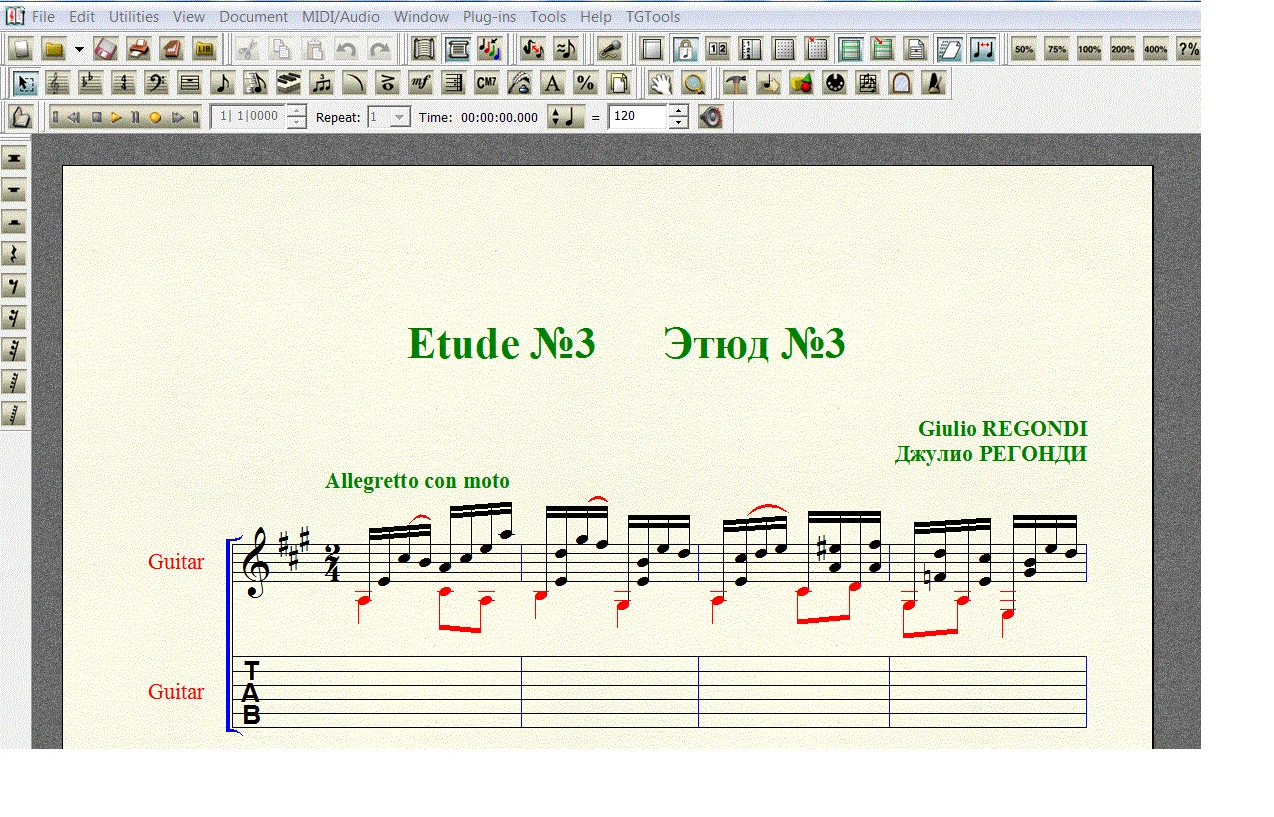
Task: Toggle the microphone input icon
Action: [x=610, y=48]
